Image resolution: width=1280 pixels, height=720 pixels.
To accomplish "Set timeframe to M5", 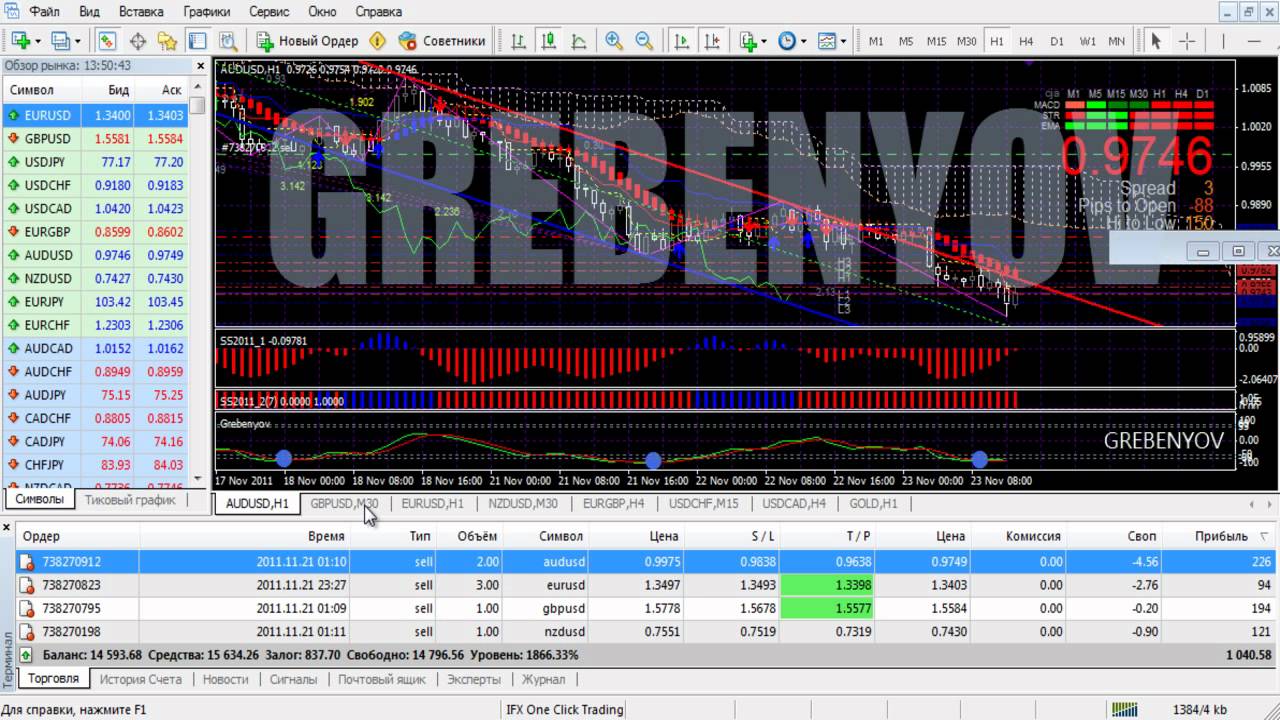I will (x=906, y=41).
